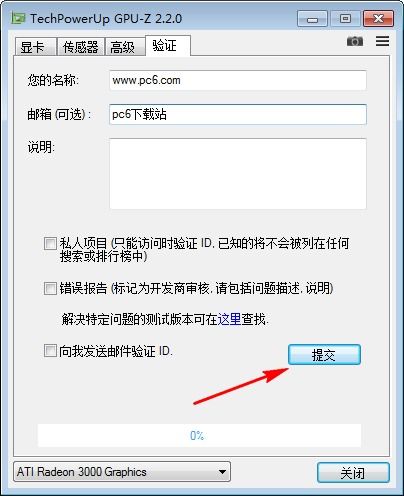Focus the 您的名称 input field
This screenshot has width=404, height=496.
[x=238, y=80]
